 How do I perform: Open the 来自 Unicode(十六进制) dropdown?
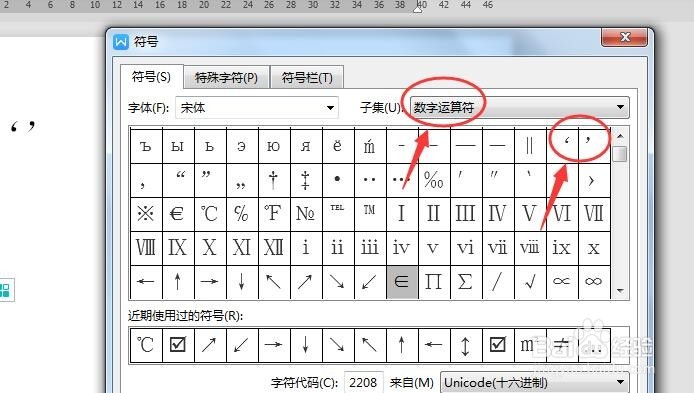[x=534, y=382]
